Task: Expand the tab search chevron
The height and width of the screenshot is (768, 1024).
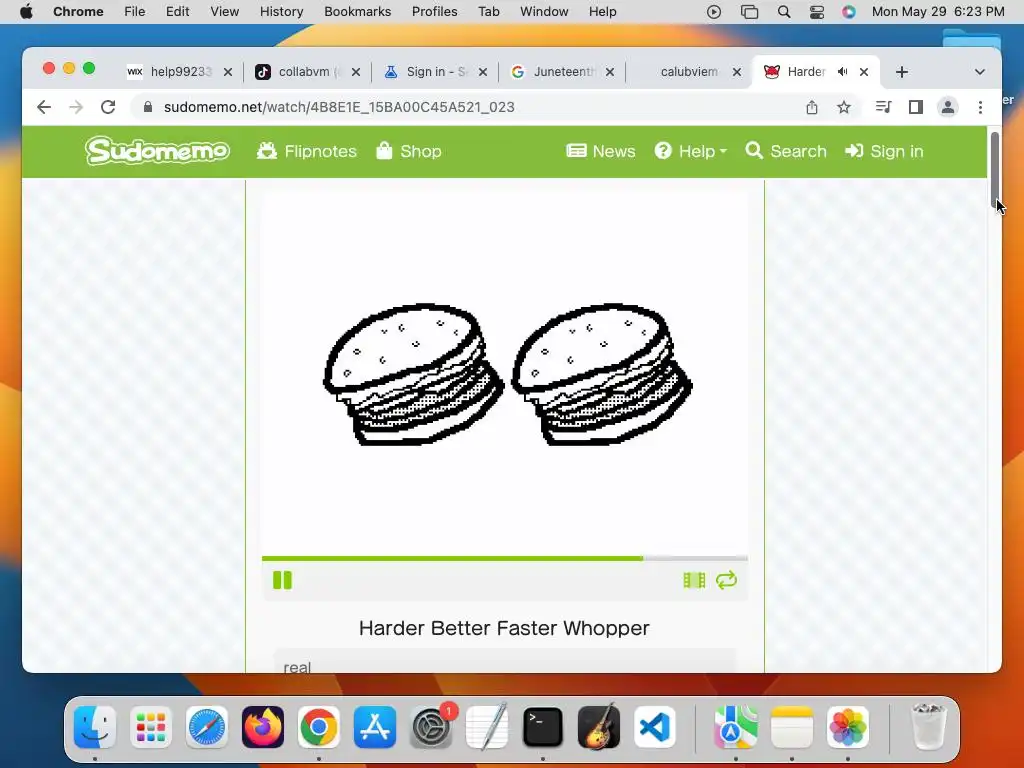Action: (980, 72)
